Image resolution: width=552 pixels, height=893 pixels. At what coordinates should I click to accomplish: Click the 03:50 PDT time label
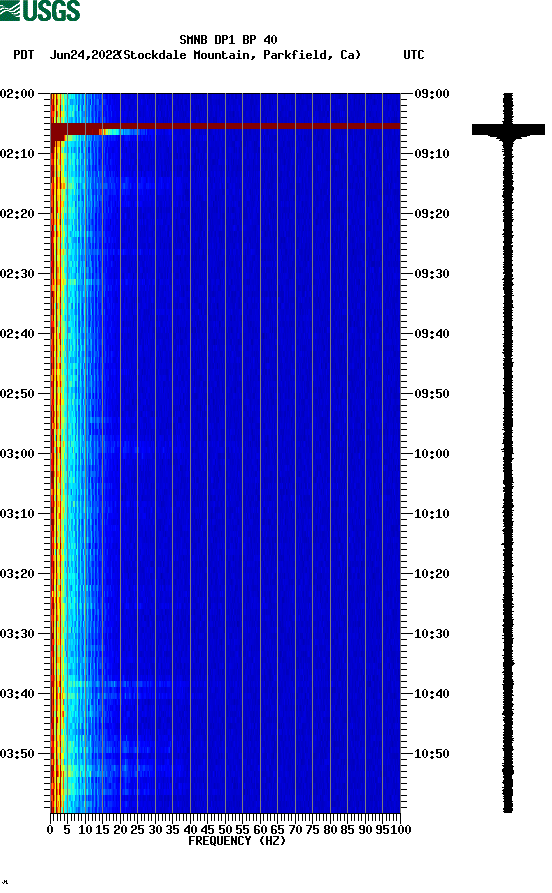(17, 753)
